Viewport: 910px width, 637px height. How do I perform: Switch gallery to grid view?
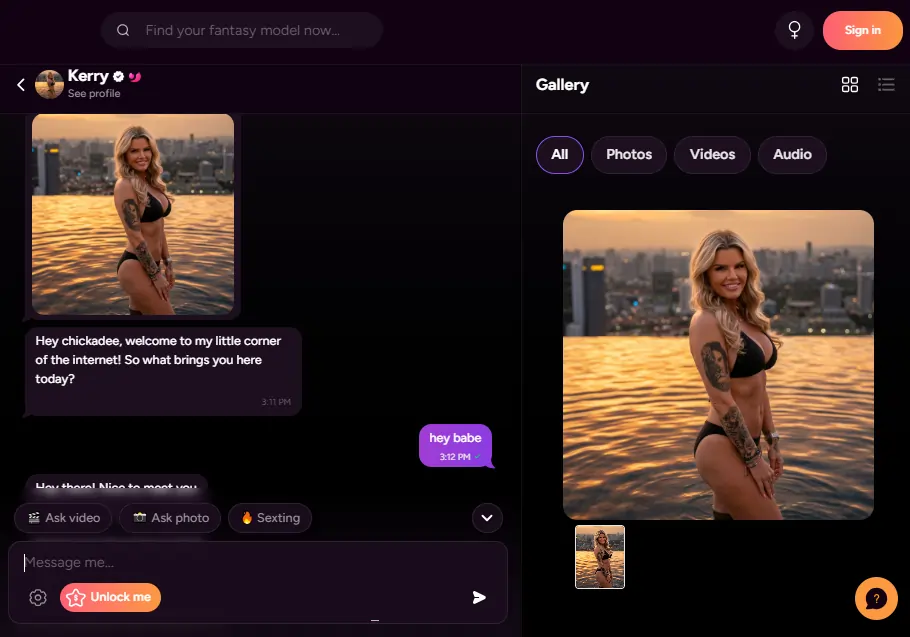coord(850,85)
